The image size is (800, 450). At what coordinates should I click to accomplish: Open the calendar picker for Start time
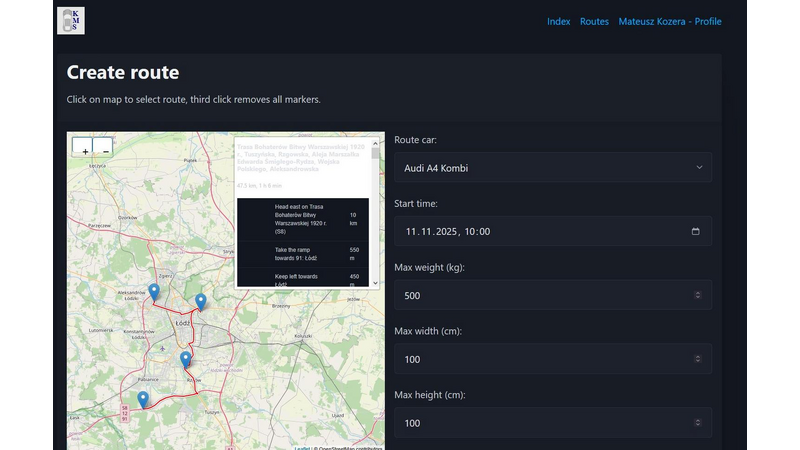[x=696, y=231]
